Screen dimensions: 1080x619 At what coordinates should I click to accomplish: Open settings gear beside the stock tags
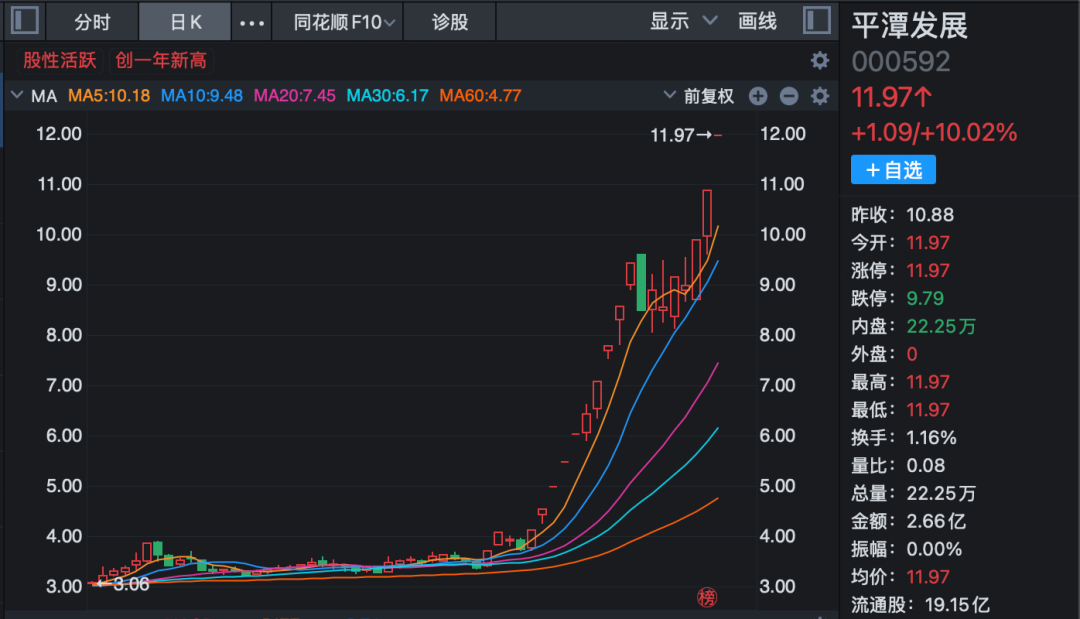pos(820,61)
